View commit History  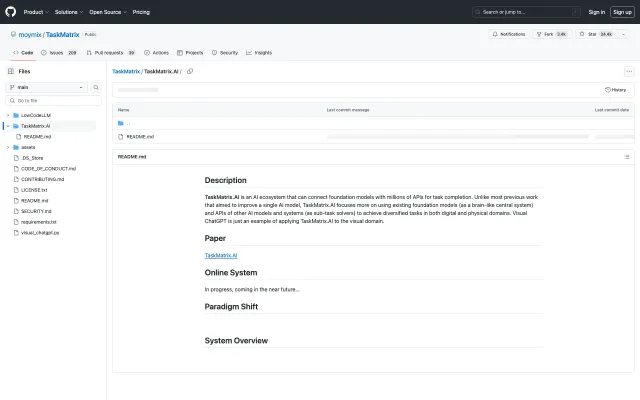coord(615,90)
